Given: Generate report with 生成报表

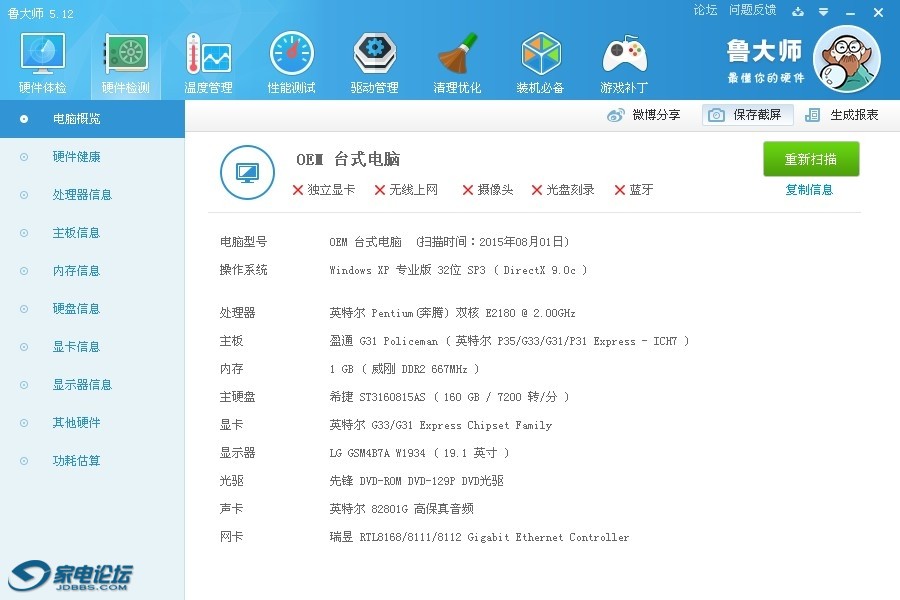Looking at the screenshot, I should [x=842, y=115].
